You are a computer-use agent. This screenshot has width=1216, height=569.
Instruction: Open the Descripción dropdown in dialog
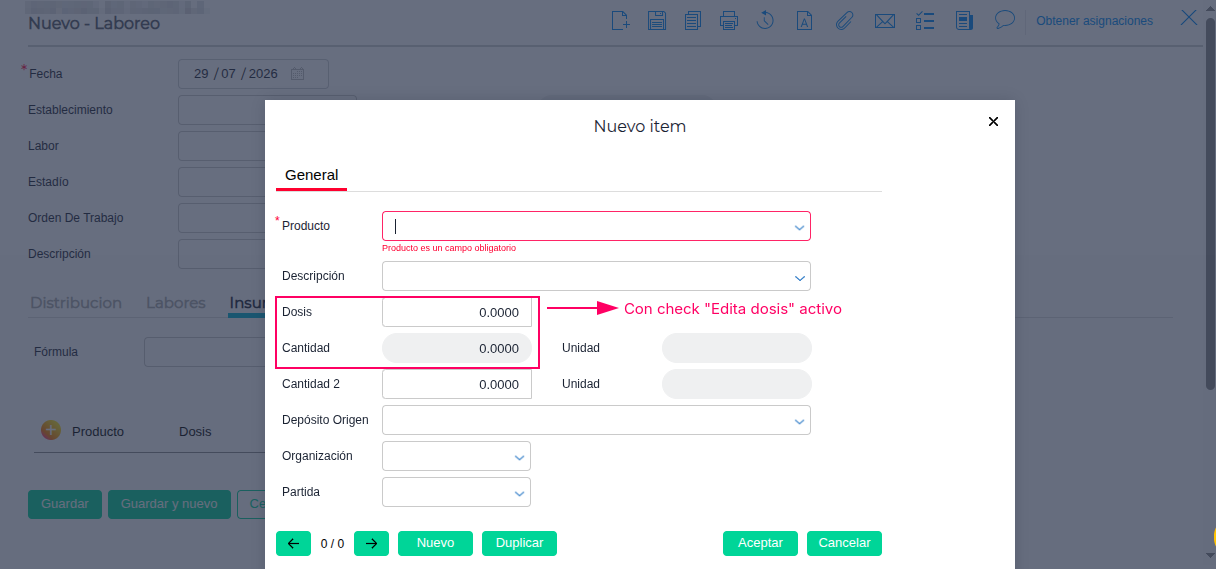799,277
